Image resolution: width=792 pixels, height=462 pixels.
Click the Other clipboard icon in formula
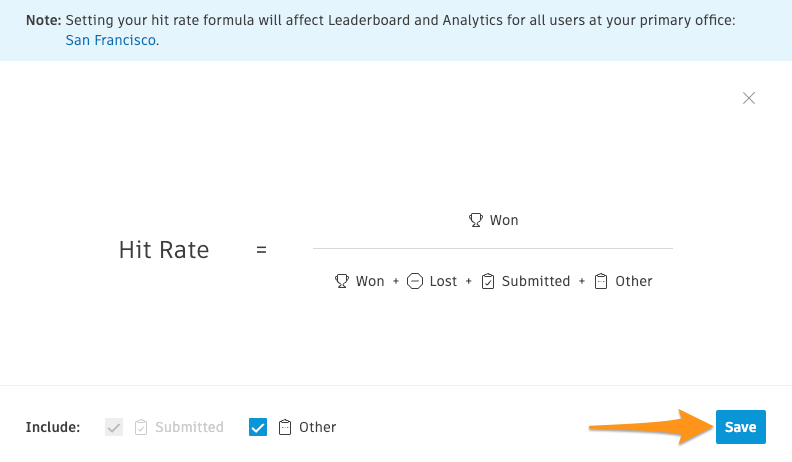point(601,281)
